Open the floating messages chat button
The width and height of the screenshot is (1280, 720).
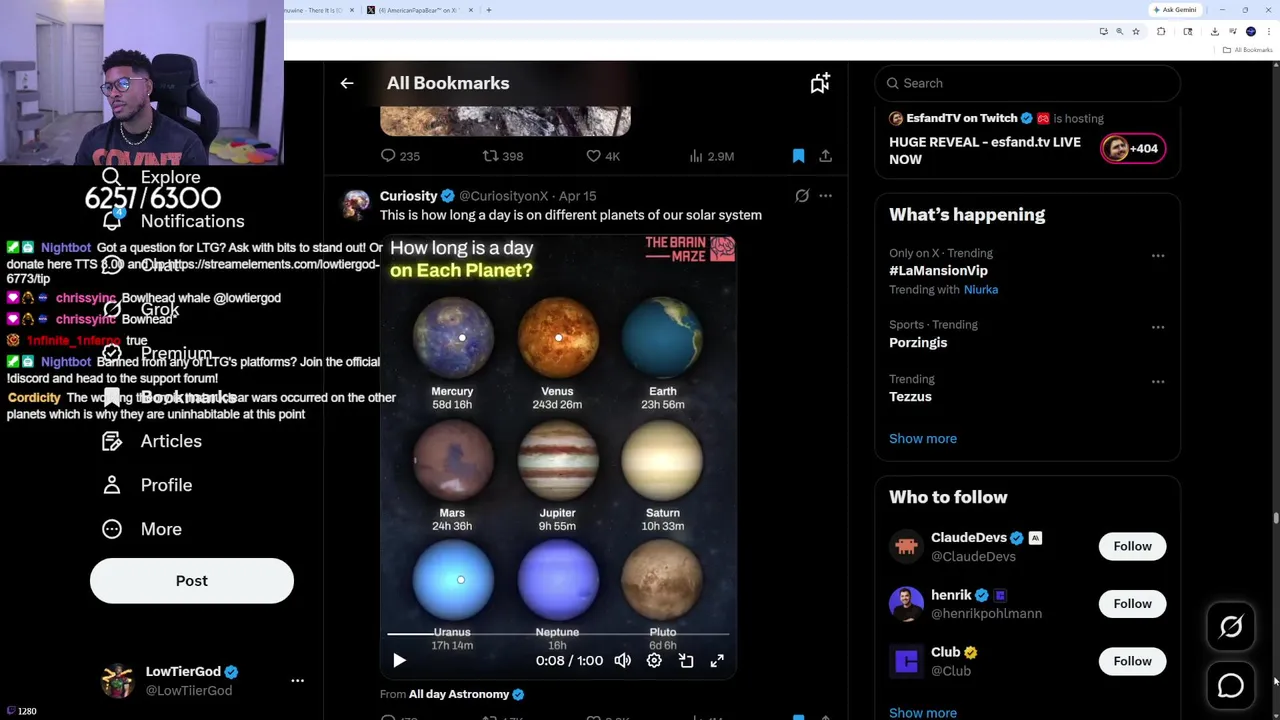coord(1231,686)
